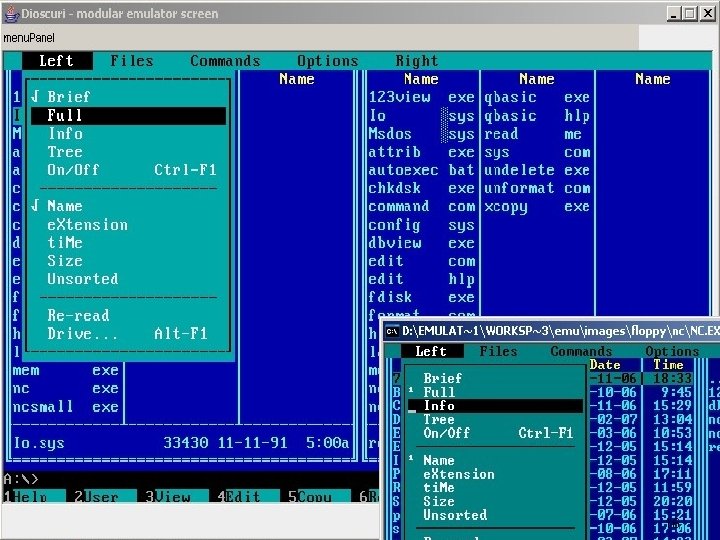Choose Info panel in Dioscuri Left menu
This screenshot has width=720, height=540.
pyautogui.click(x=129, y=134)
